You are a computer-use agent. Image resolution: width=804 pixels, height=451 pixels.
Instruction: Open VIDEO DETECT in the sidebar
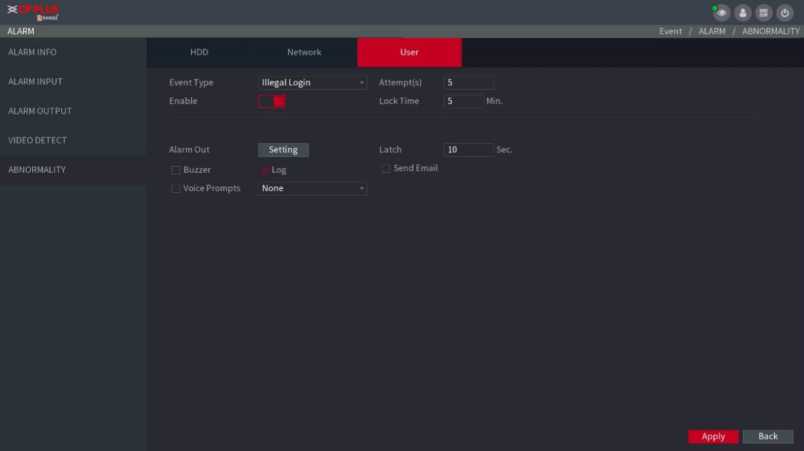click(x=38, y=140)
